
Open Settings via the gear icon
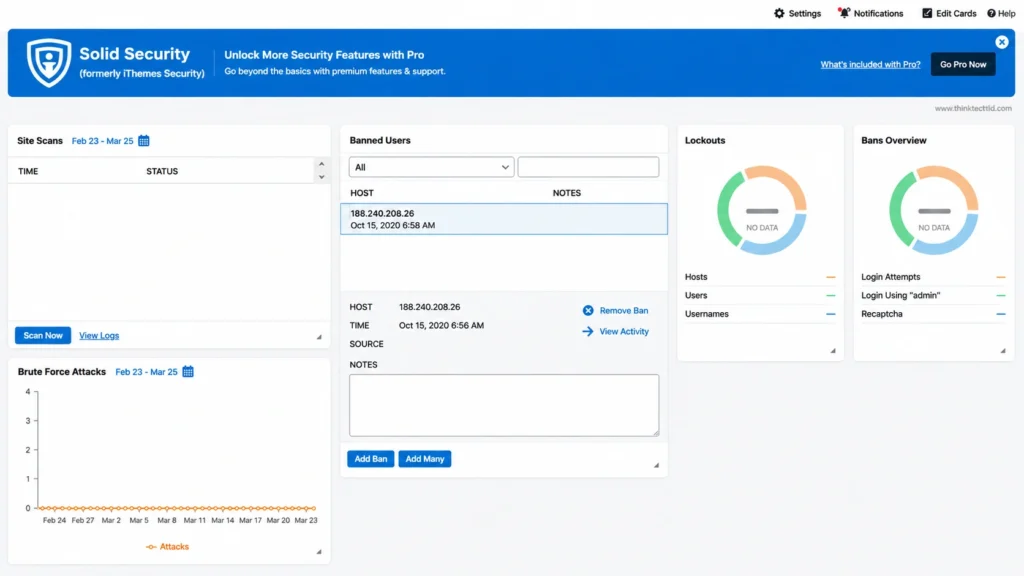point(779,13)
